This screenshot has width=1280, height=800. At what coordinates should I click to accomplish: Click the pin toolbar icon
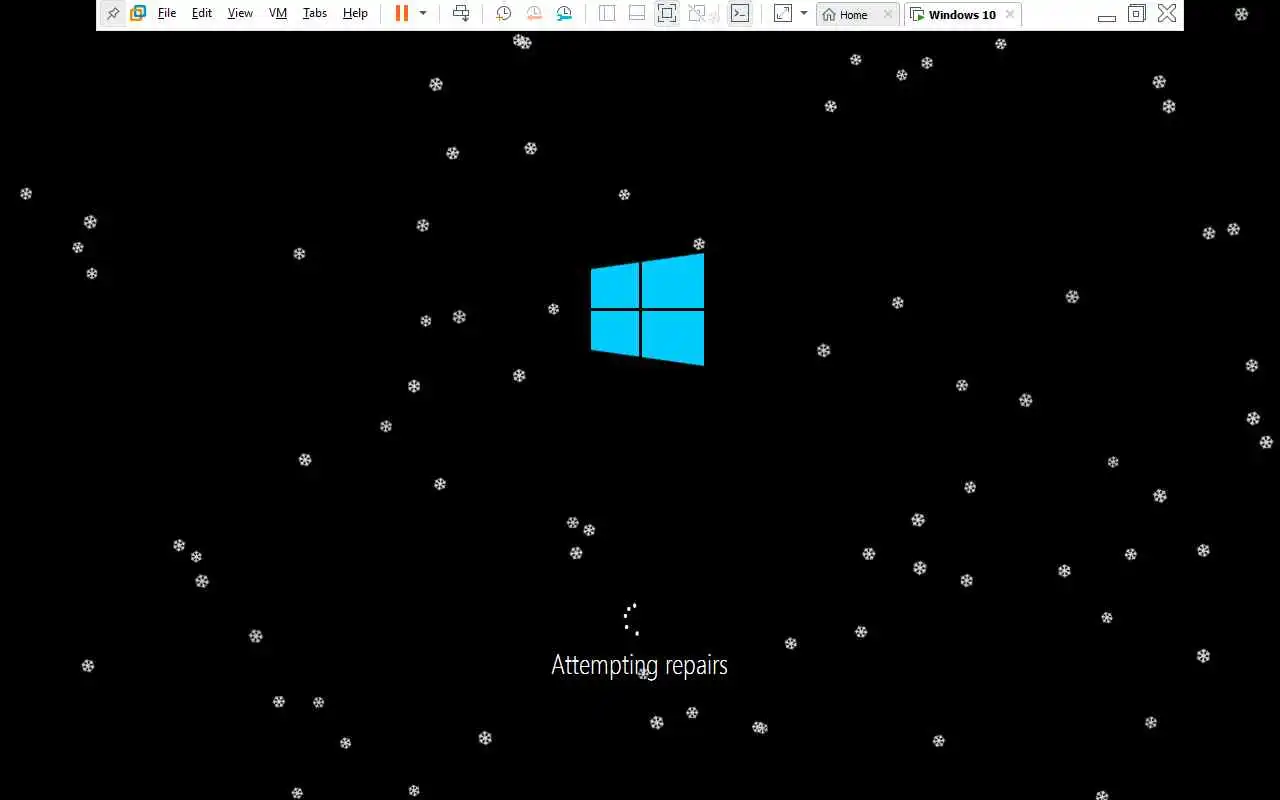[x=113, y=14]
